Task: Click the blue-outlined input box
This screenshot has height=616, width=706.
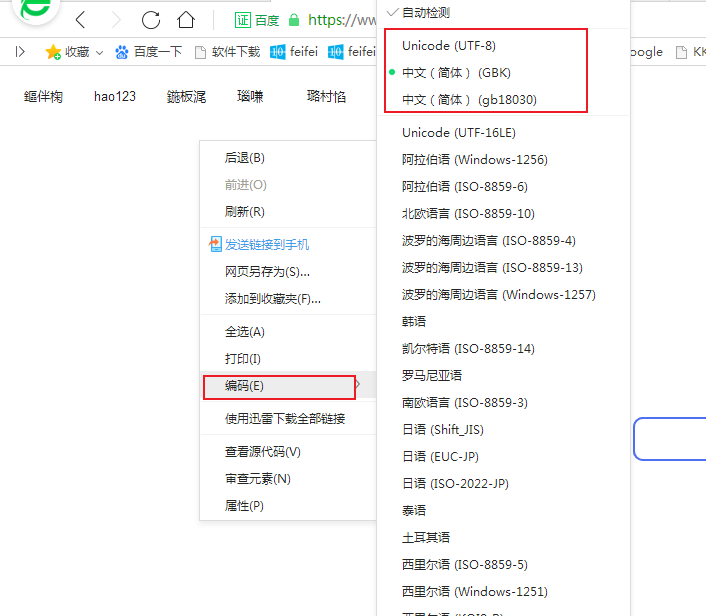Action: 670,439
